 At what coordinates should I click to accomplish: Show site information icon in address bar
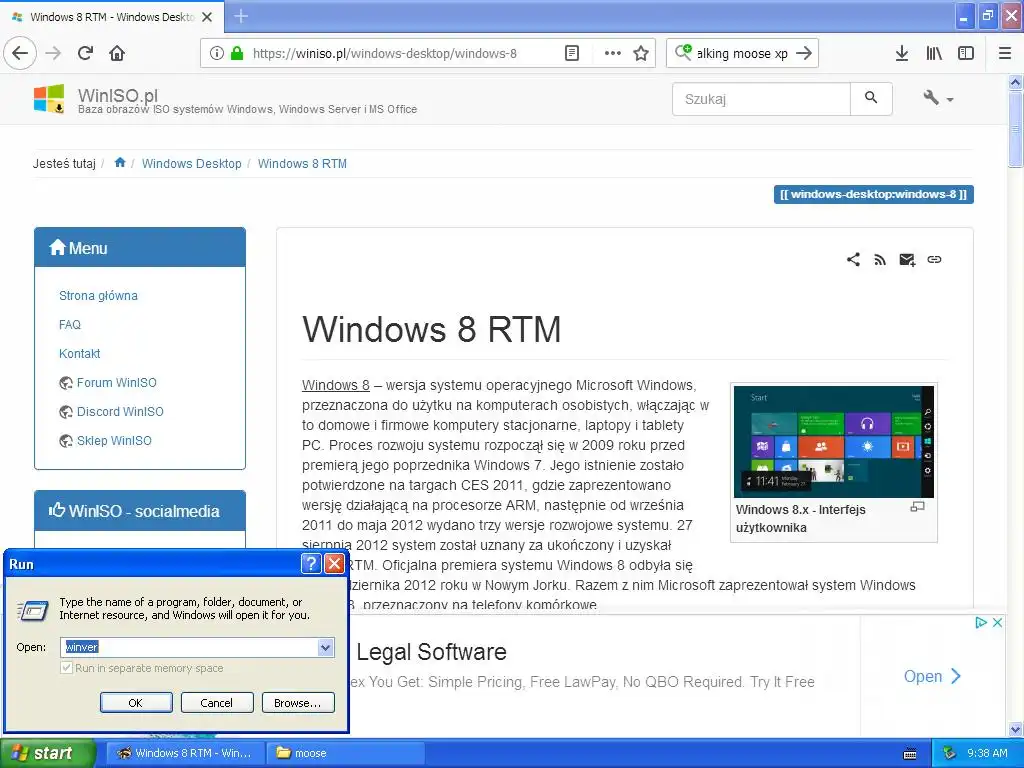[217, 53]
